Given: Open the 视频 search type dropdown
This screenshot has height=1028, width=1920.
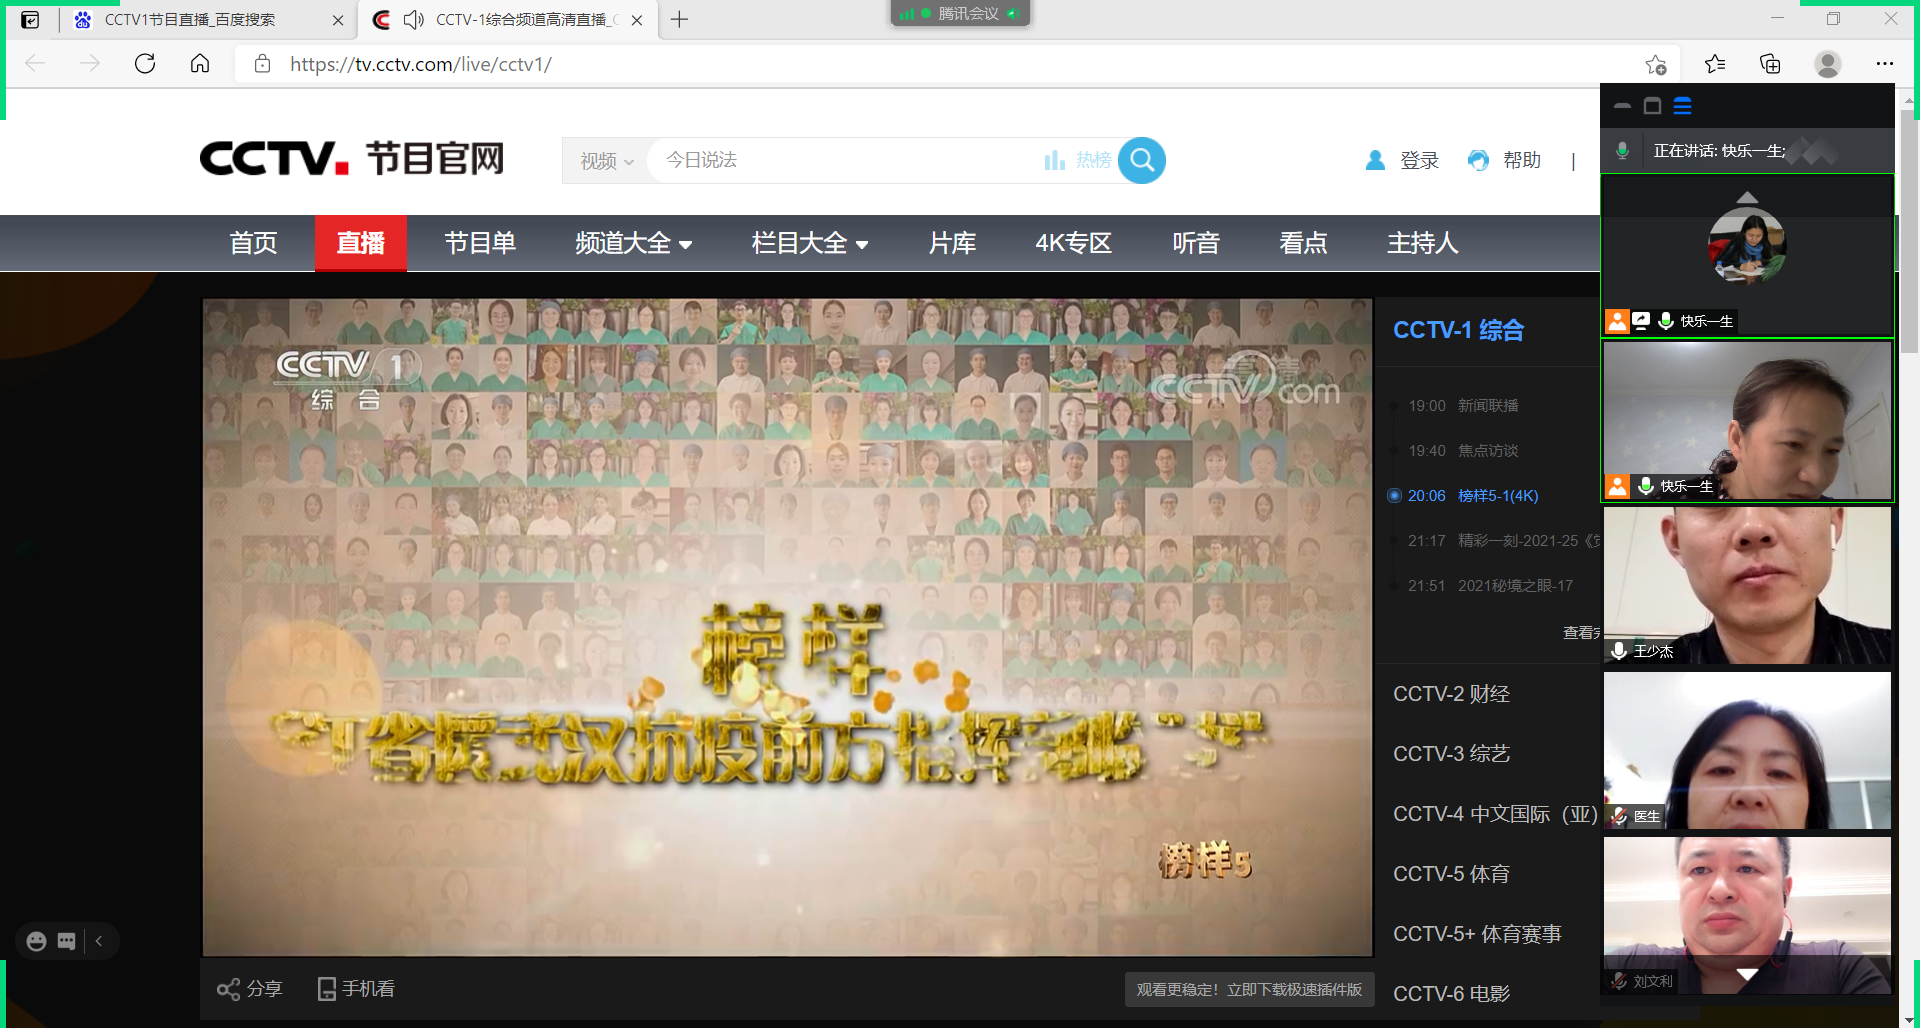Looking at the screenshot, I should (x=606, y=161).
